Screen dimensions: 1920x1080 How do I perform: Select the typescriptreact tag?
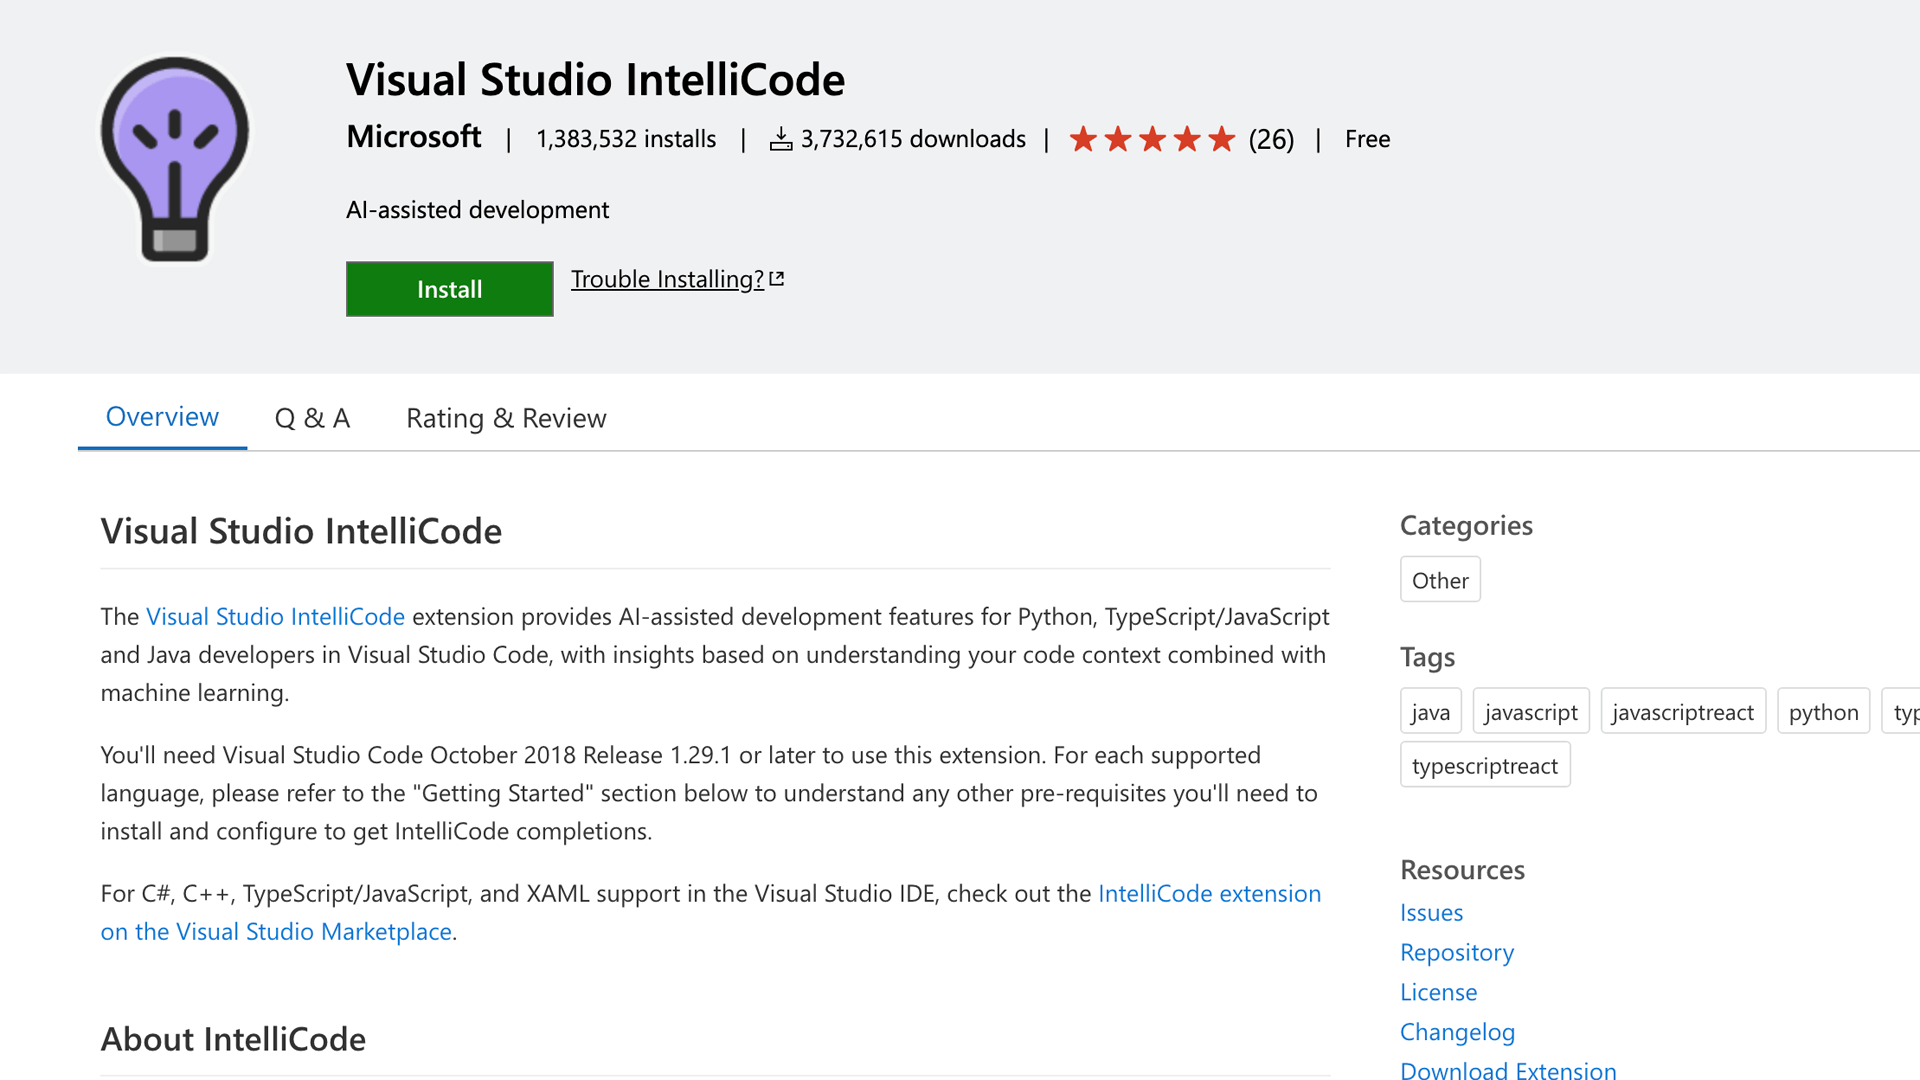[x=1485, y=766]
